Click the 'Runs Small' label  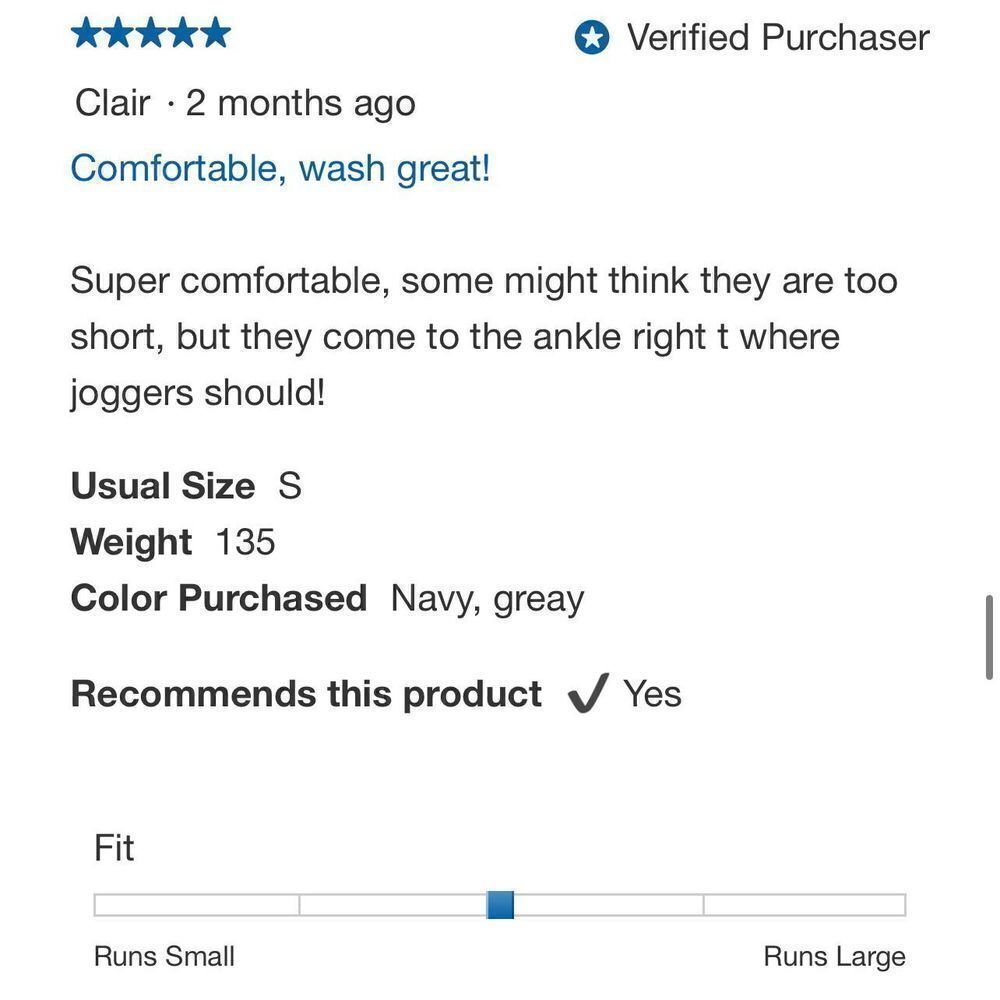[165, 957]
